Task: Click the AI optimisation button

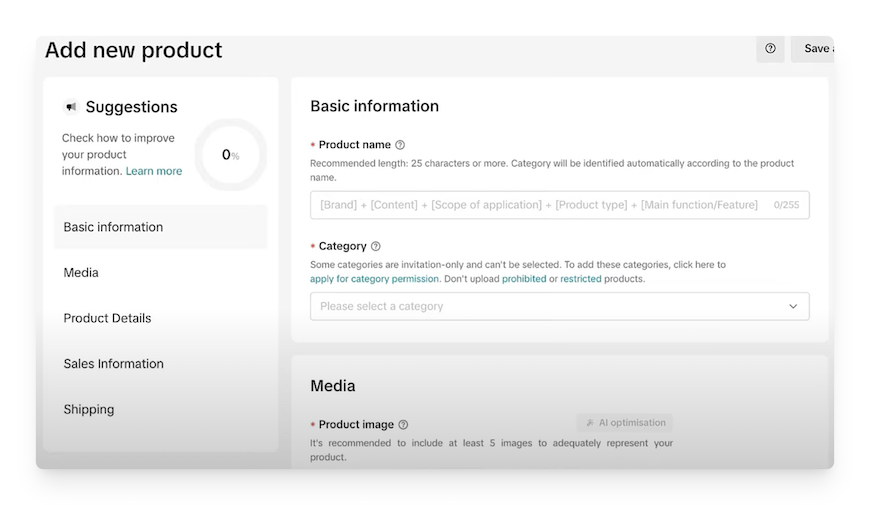Action: 625,423
